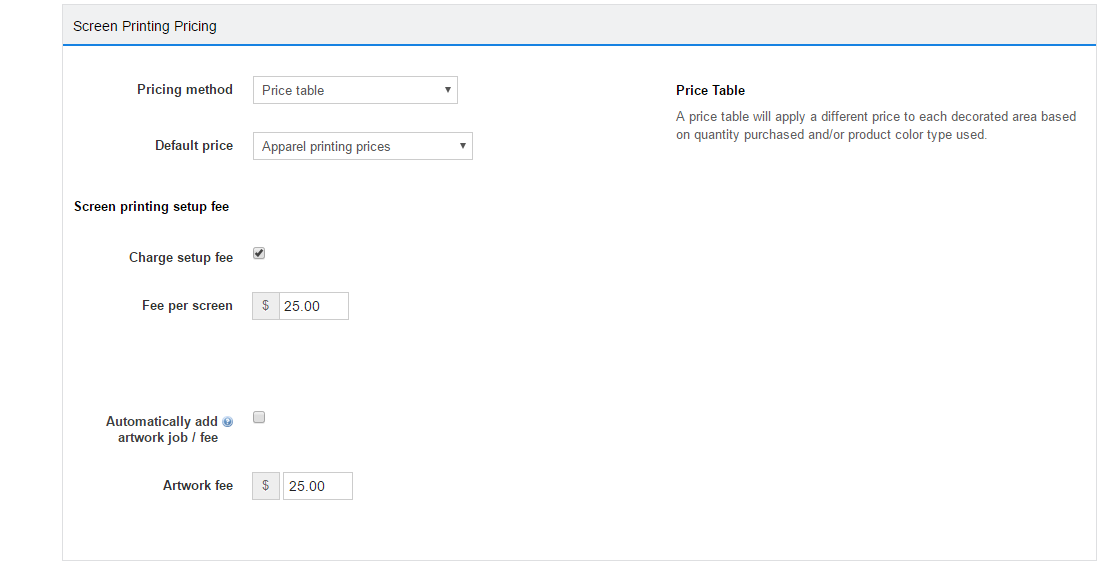Viewport: 1100px width, 565px height.
Task: Click the blue help icon beside Automatically add
Action: tap(228, 422)
